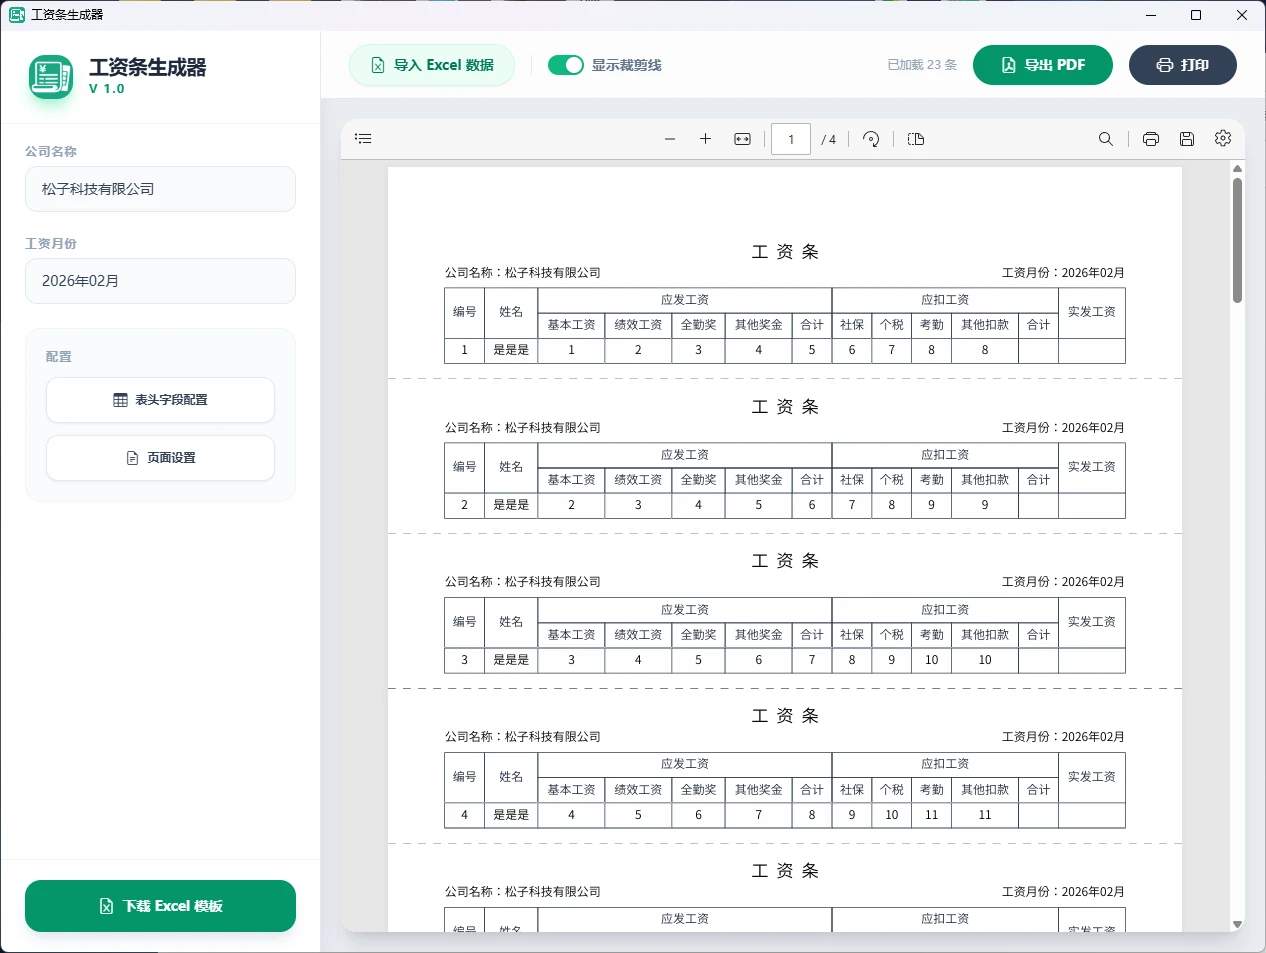Print from the PDF viewer toolbar icon

click(1148, 139)
